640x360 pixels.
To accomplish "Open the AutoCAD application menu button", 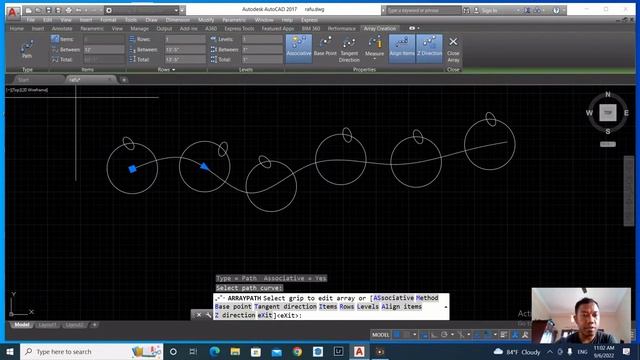I will 12,12.
